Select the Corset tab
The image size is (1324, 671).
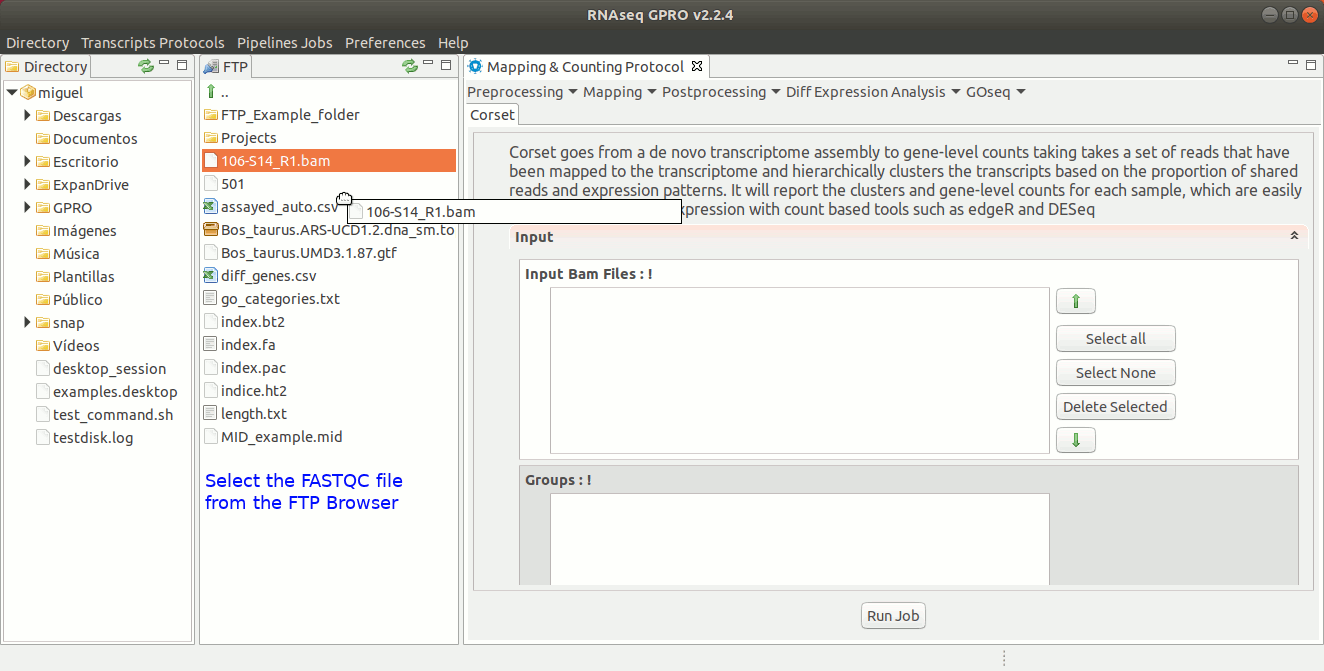(x=492, y=115)
